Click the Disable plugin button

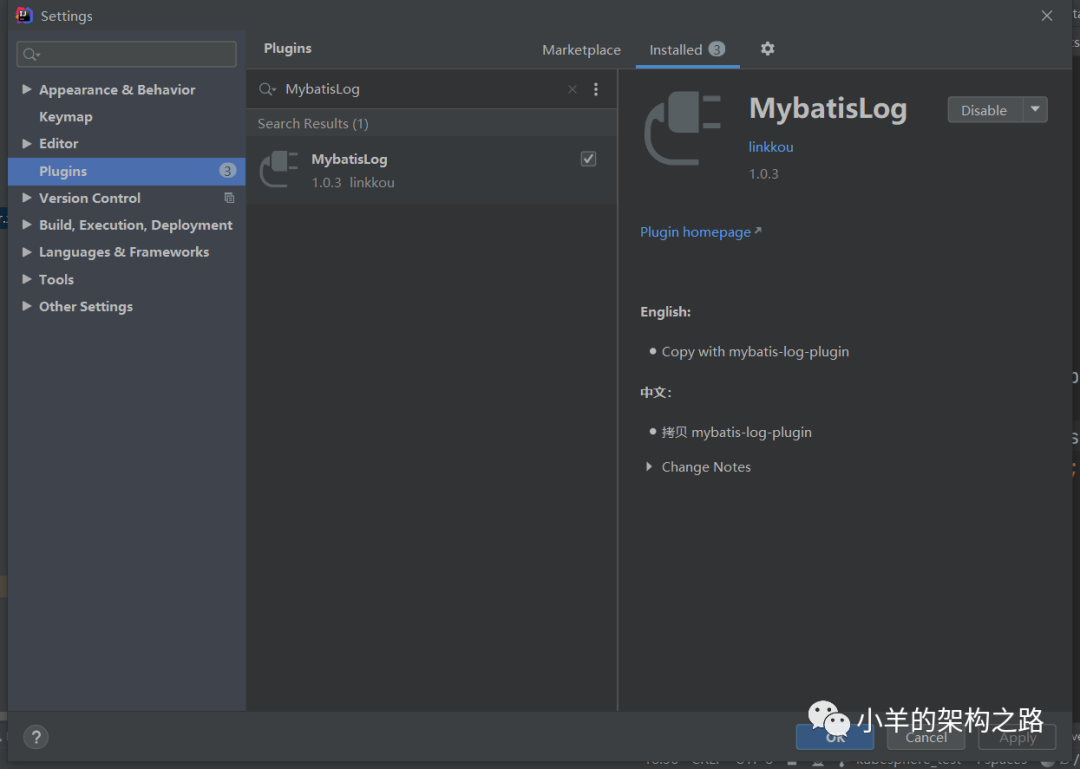pos(984,110)
